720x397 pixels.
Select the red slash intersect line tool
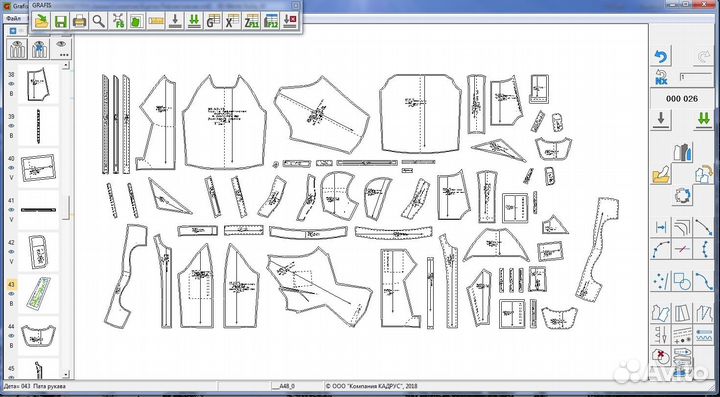(682, 249)
